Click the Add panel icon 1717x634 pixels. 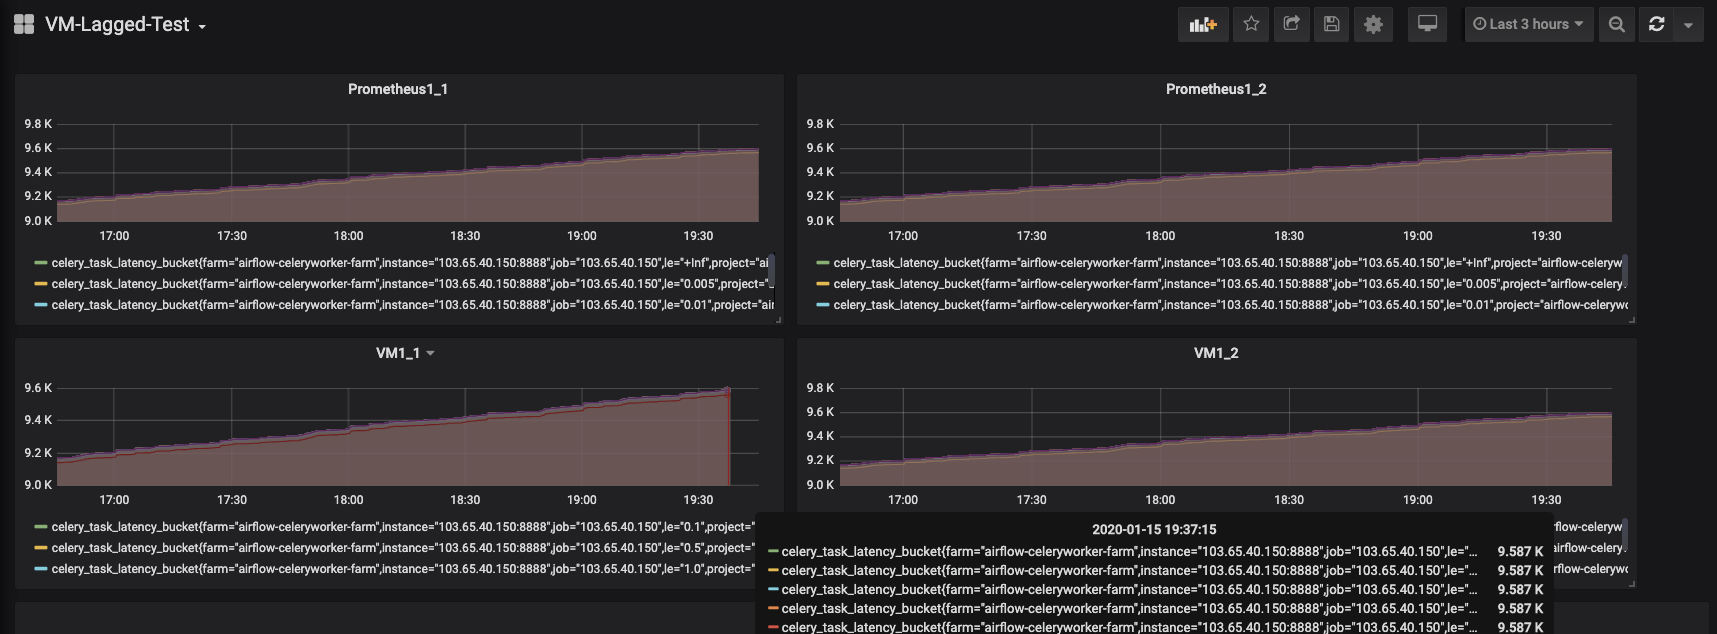coord(1203,24)
